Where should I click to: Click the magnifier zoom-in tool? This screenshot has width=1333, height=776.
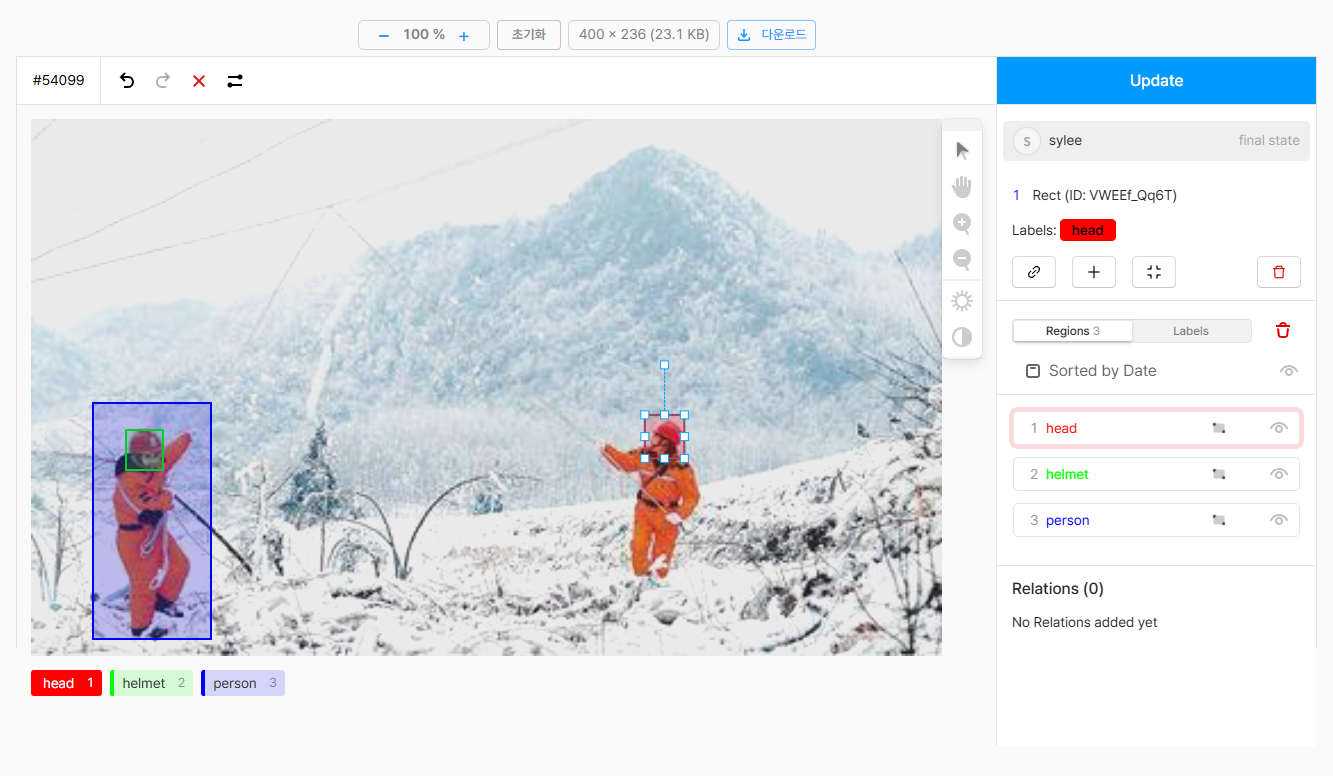(x=962, y=223)
